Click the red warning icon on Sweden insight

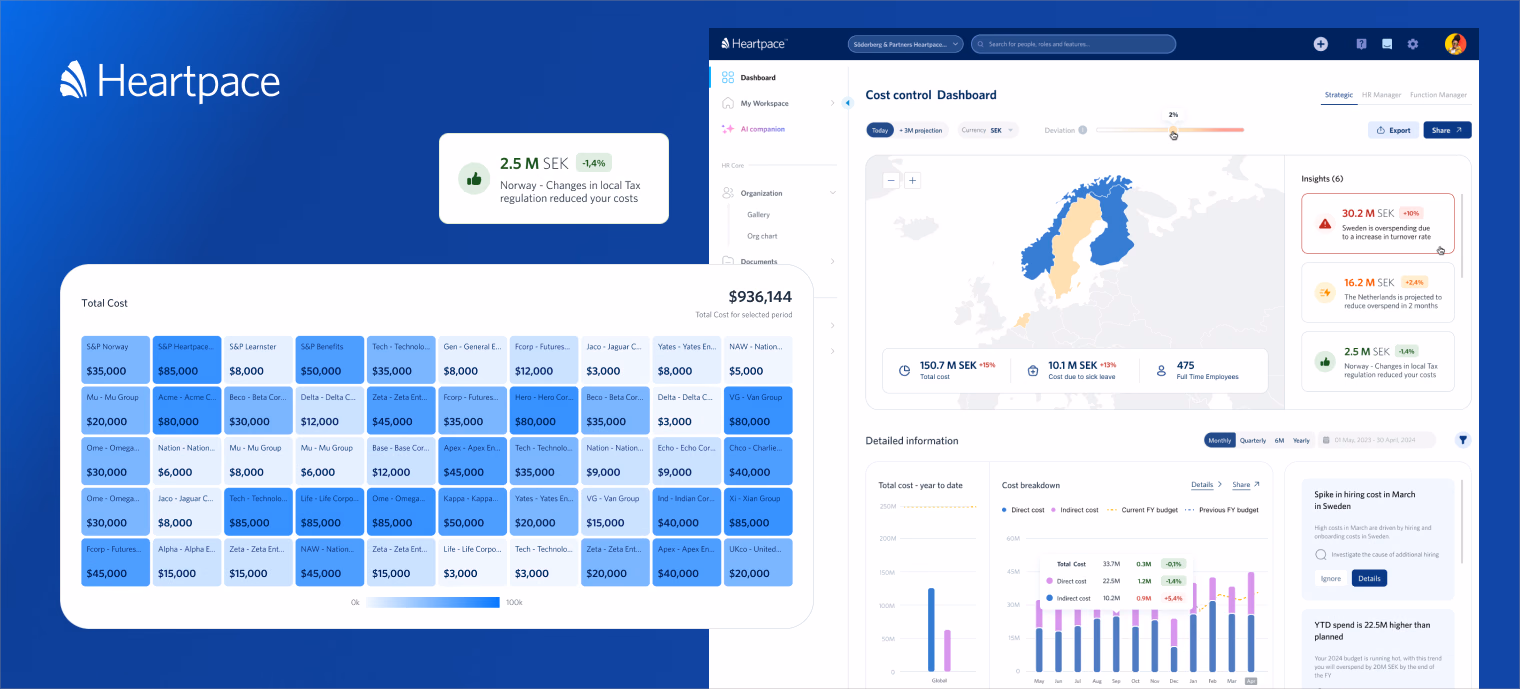click(1325, 224)
